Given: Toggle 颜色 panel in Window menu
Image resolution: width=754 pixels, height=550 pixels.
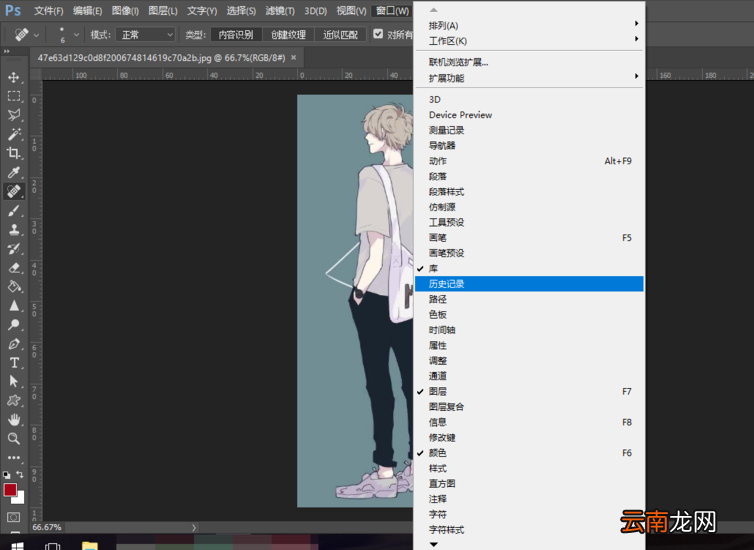Looking at the screenshot, I should point(529,453).
